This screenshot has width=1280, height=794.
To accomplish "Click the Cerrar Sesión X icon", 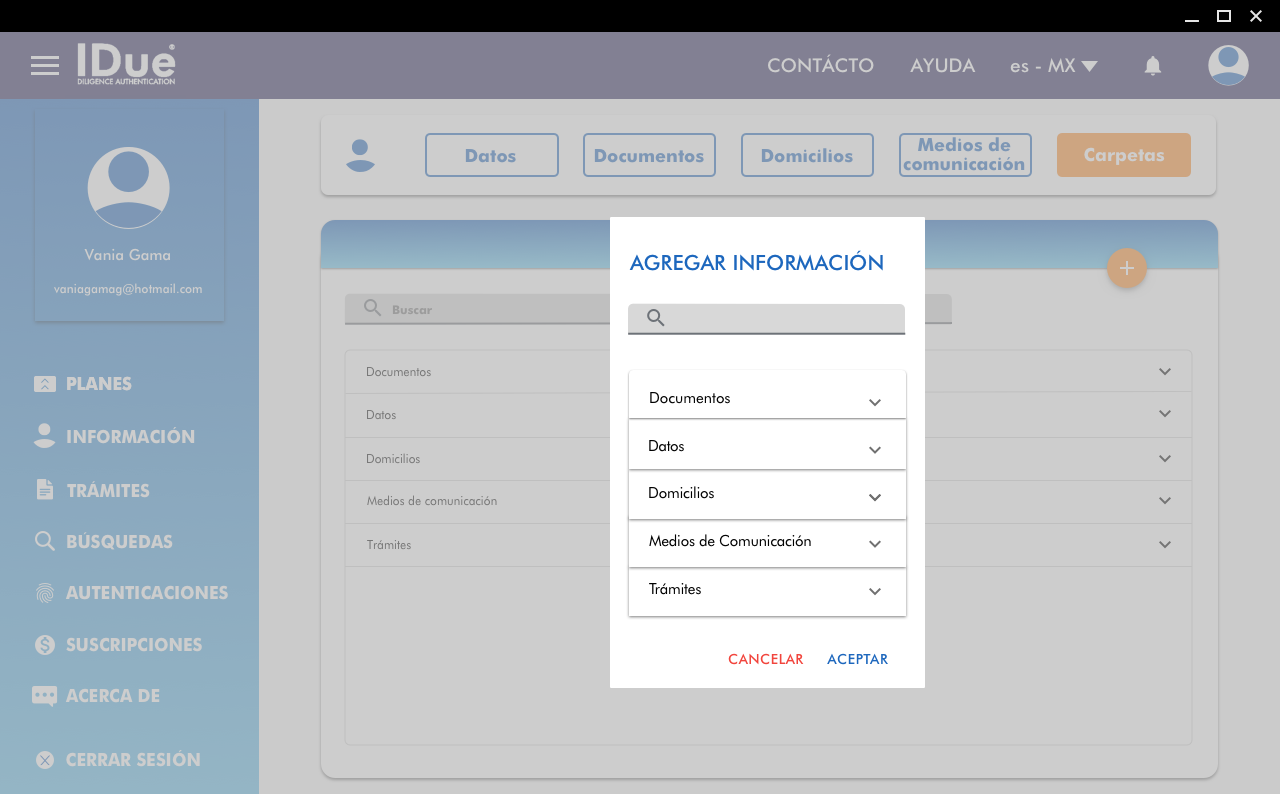I will 45,760.
